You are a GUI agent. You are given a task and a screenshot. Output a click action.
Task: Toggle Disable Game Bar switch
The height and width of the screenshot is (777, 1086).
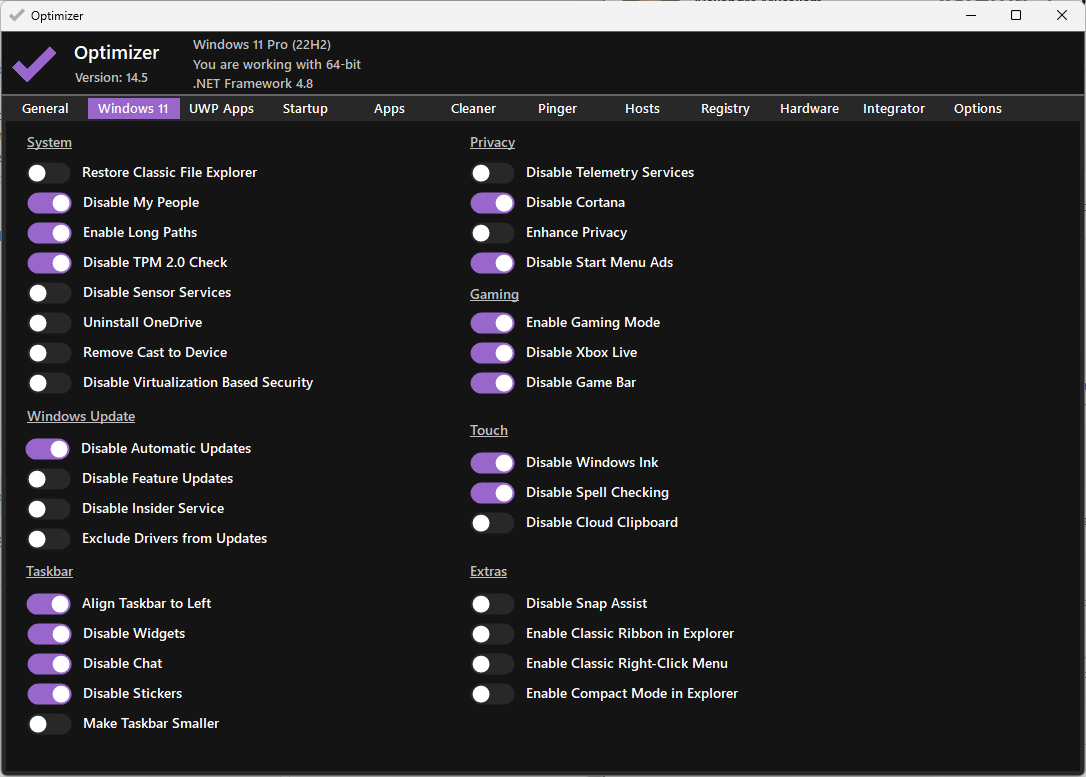point(492,383)
